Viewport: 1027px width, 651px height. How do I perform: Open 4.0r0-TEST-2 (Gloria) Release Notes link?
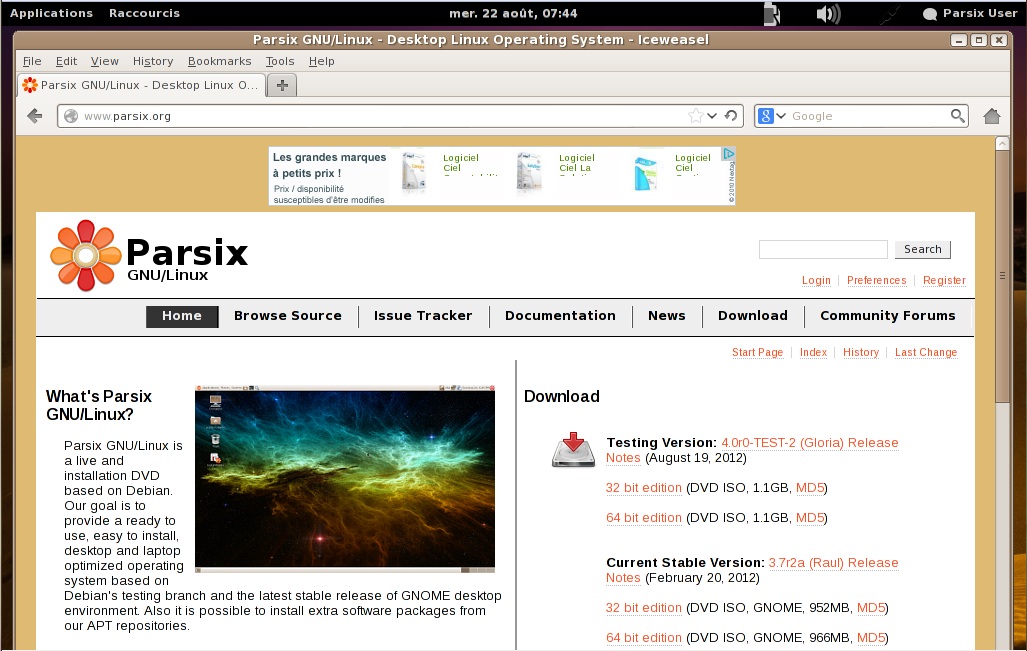(810, 443)
